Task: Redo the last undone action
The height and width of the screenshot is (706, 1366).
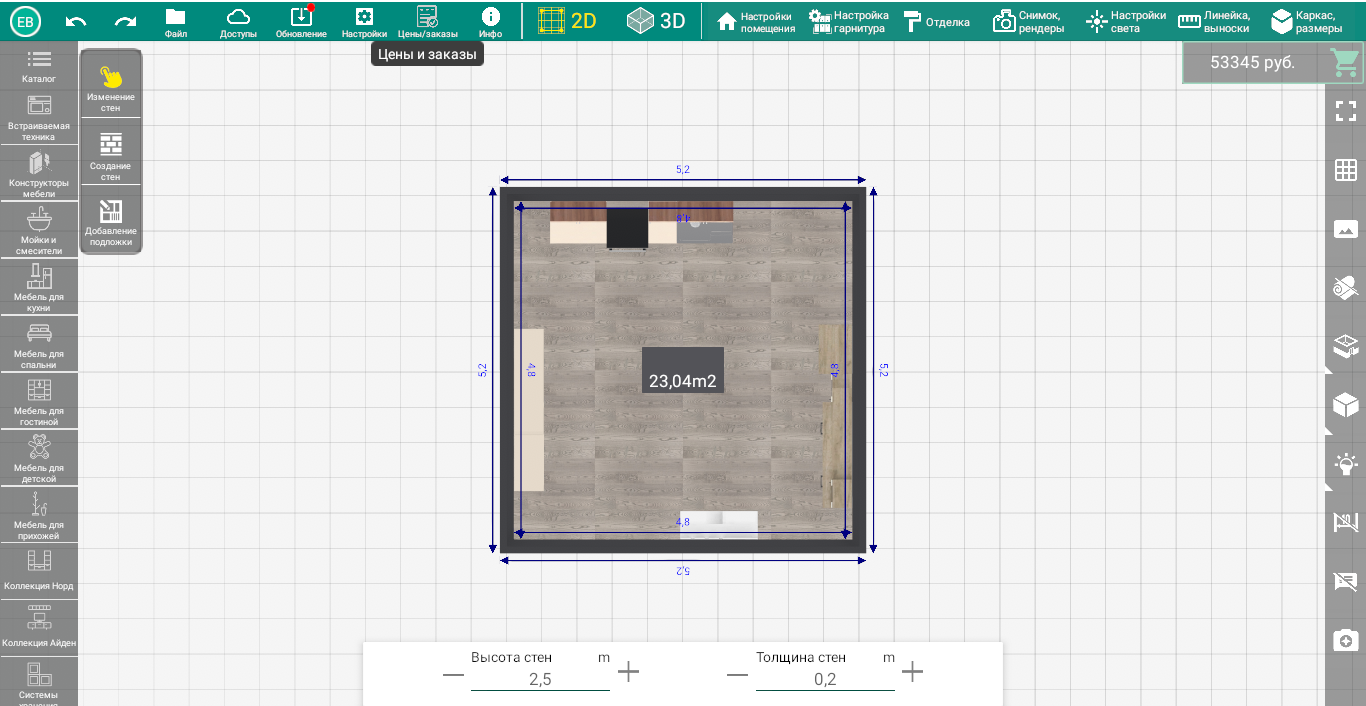Action: pos(125,21)
